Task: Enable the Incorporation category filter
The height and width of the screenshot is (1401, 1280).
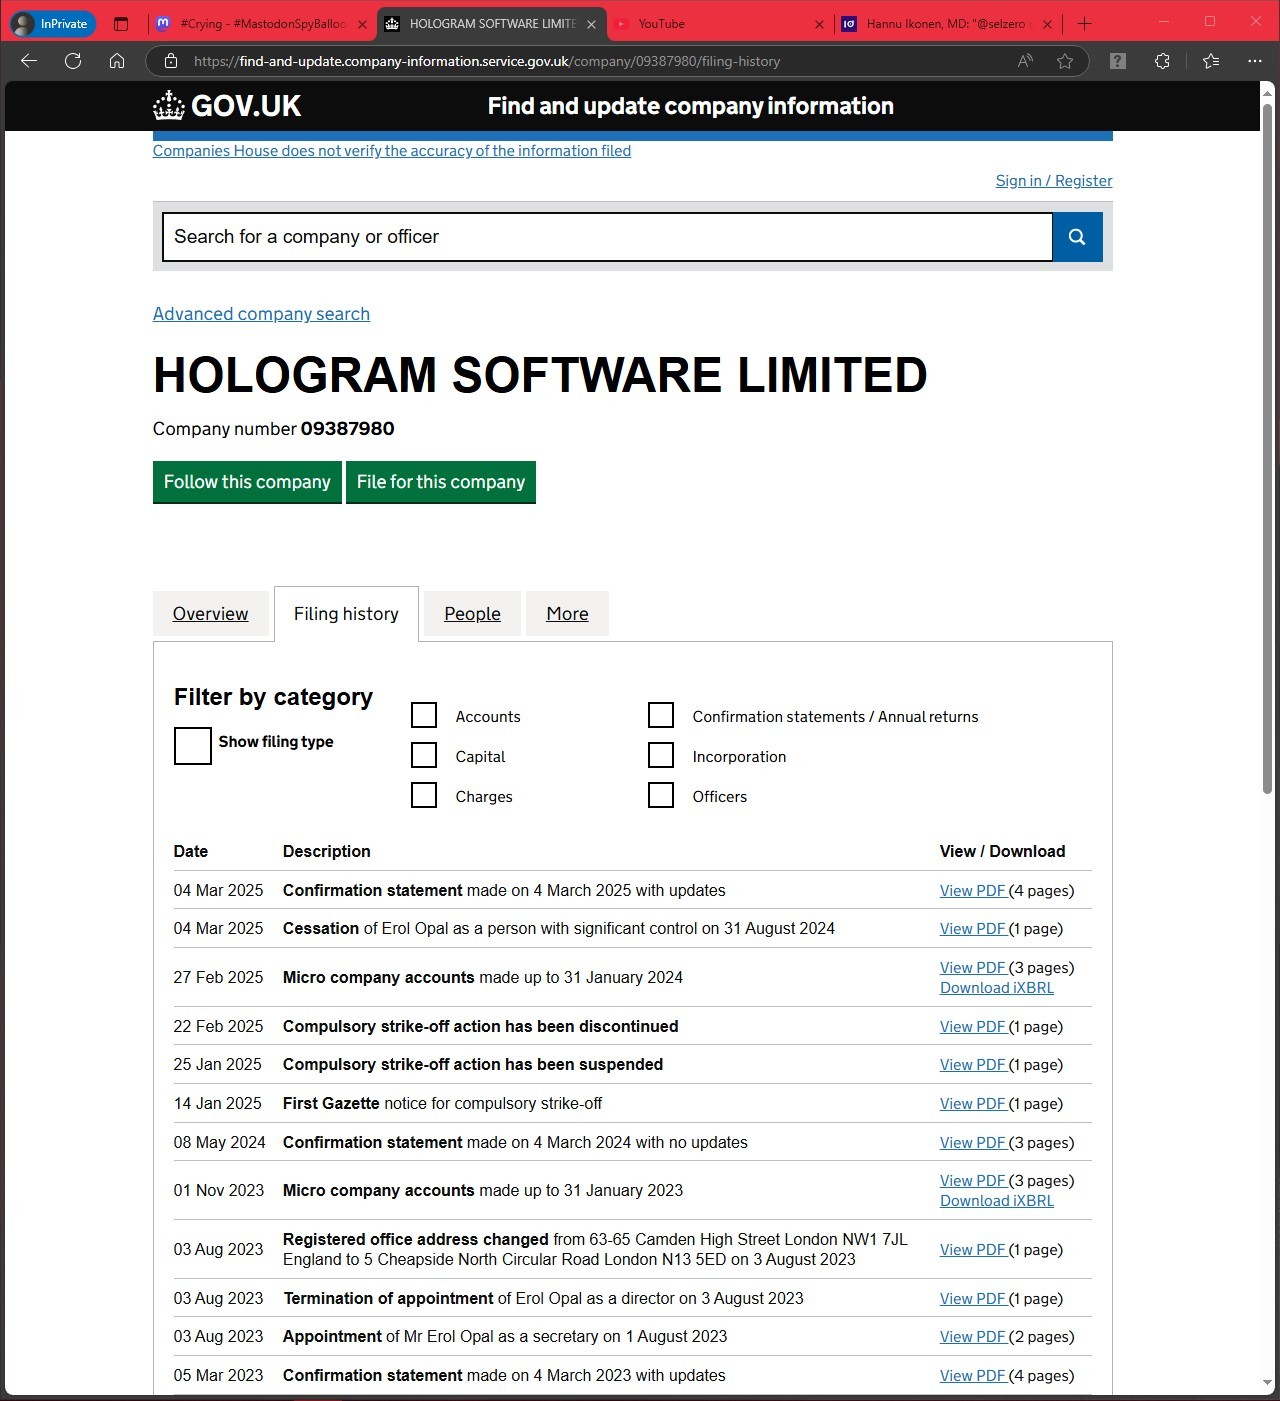Action: [x=661, y=755]
